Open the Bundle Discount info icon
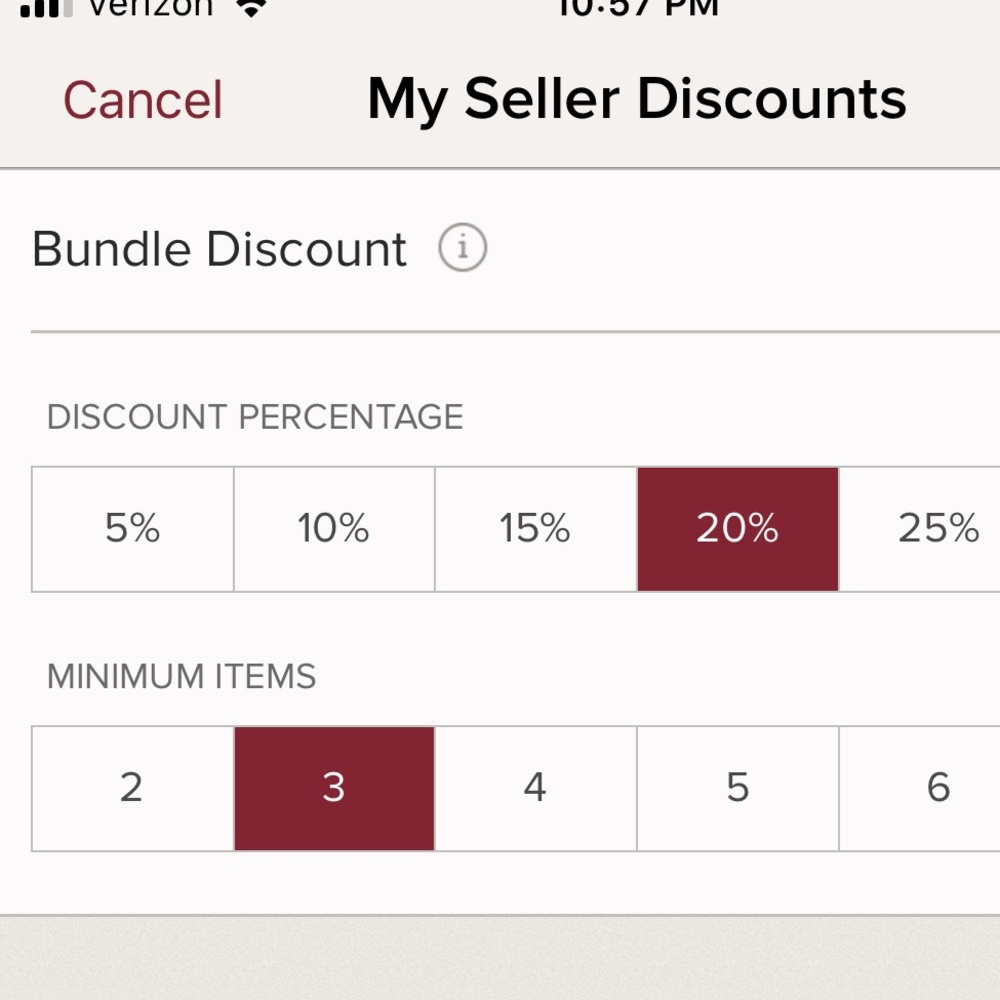The width and height of the screenshot is (1000, 1000). 462,248
